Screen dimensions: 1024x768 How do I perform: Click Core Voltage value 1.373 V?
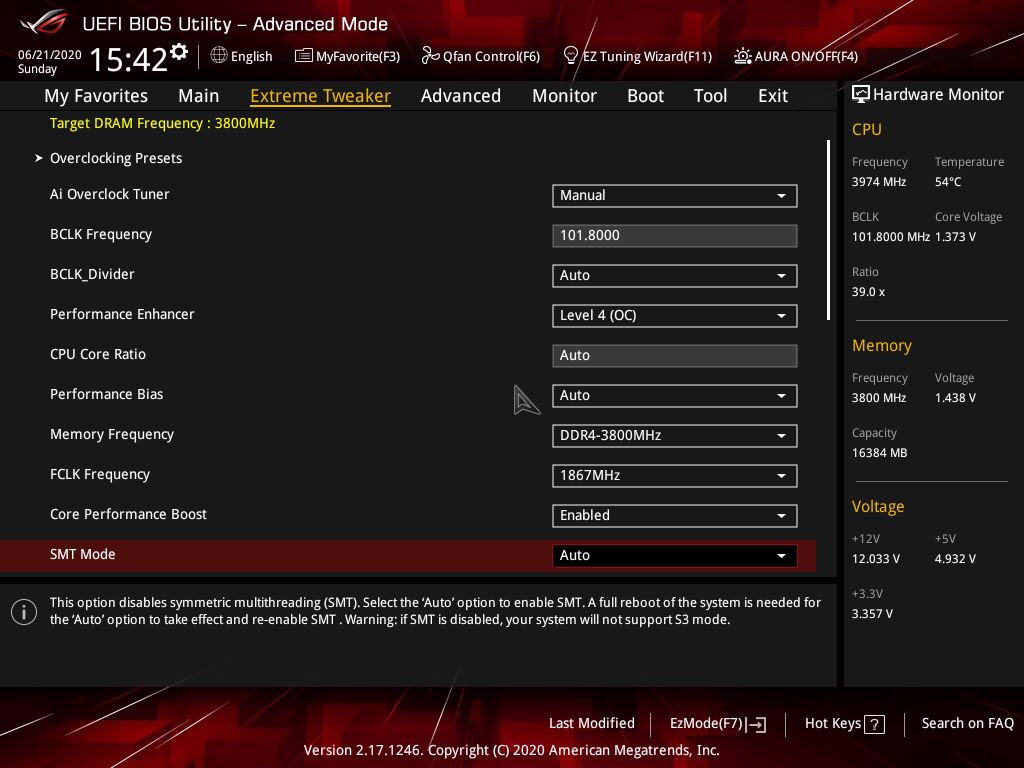pos(955,237)
